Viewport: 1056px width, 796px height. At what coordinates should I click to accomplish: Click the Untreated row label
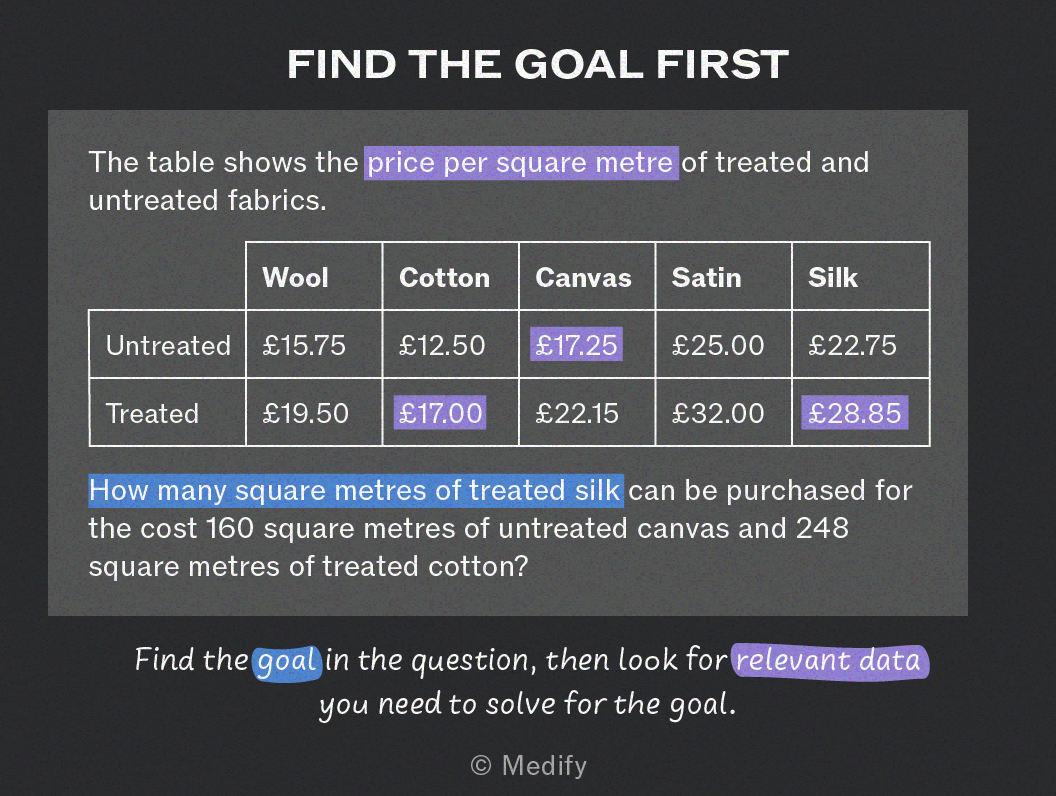click(x=168, y=345)
